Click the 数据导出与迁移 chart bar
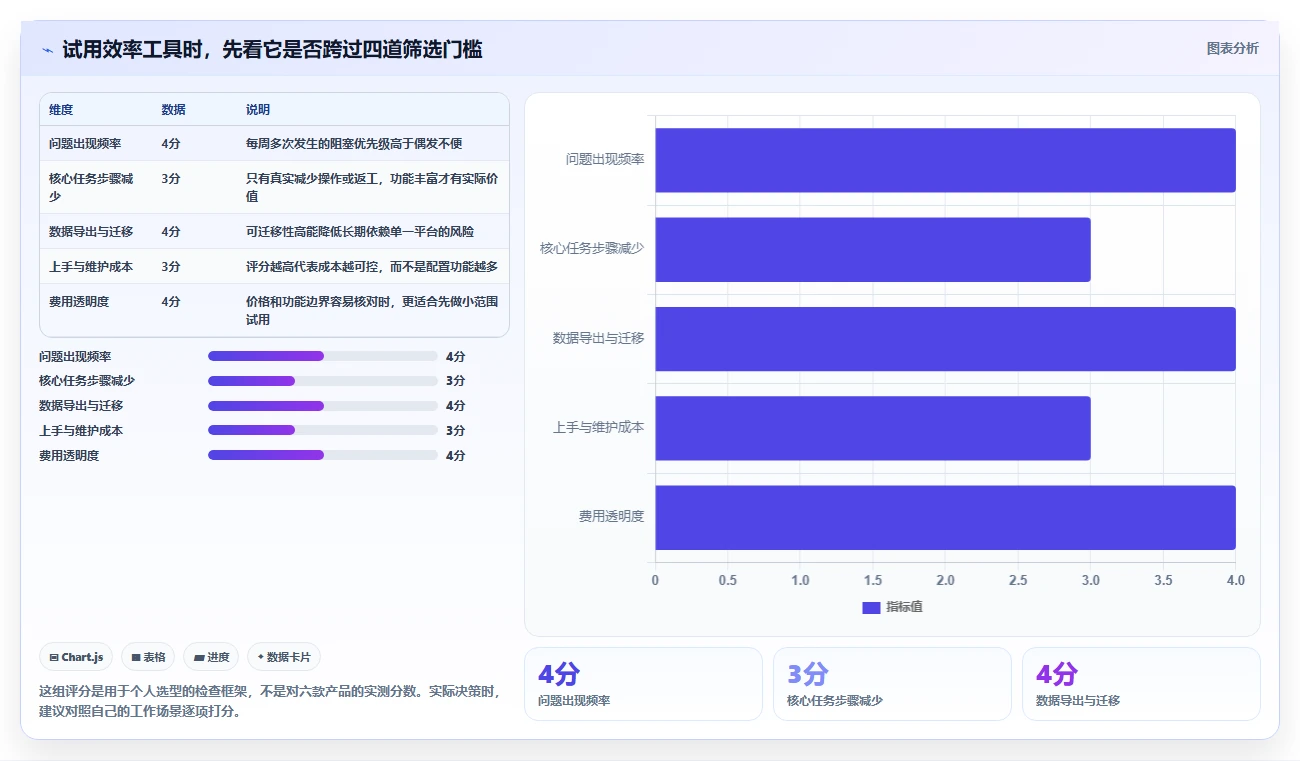 pyautogui.click(x=945, y=339)
